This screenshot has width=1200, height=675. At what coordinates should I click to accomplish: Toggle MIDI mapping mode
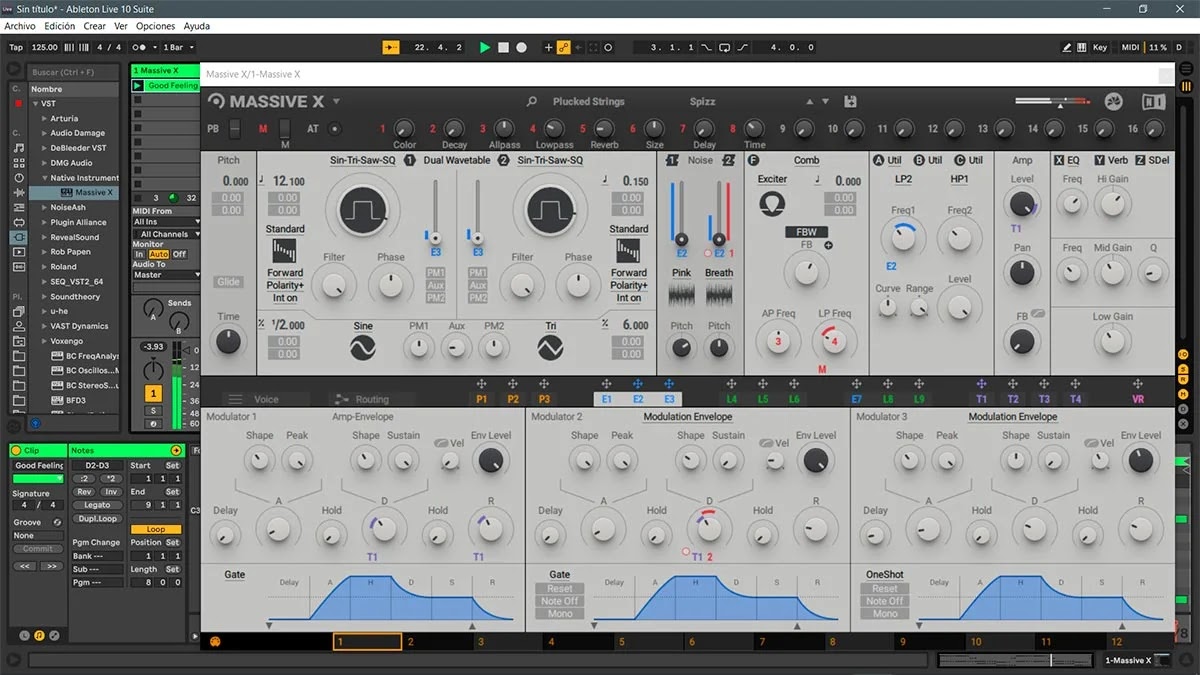click(1130, 47)
